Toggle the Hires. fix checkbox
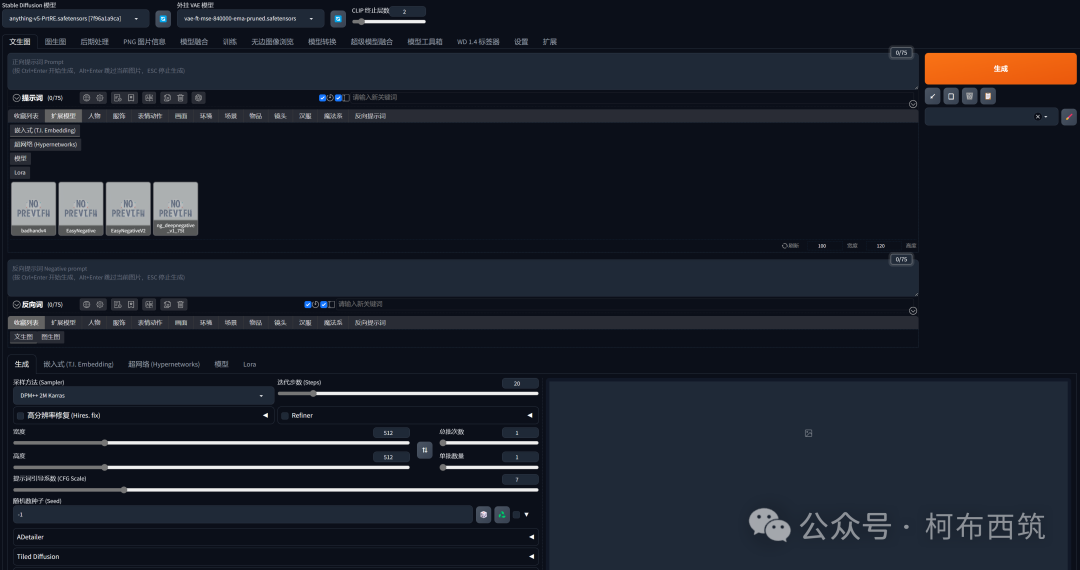Viewport: 1080px width, 570px height. pyautogui.click(x=21, y=416)
